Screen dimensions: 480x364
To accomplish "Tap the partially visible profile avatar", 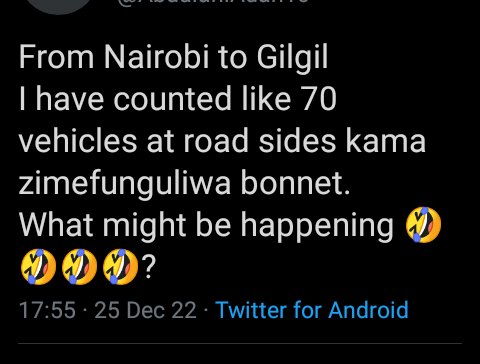I will [x=59, y=7].
